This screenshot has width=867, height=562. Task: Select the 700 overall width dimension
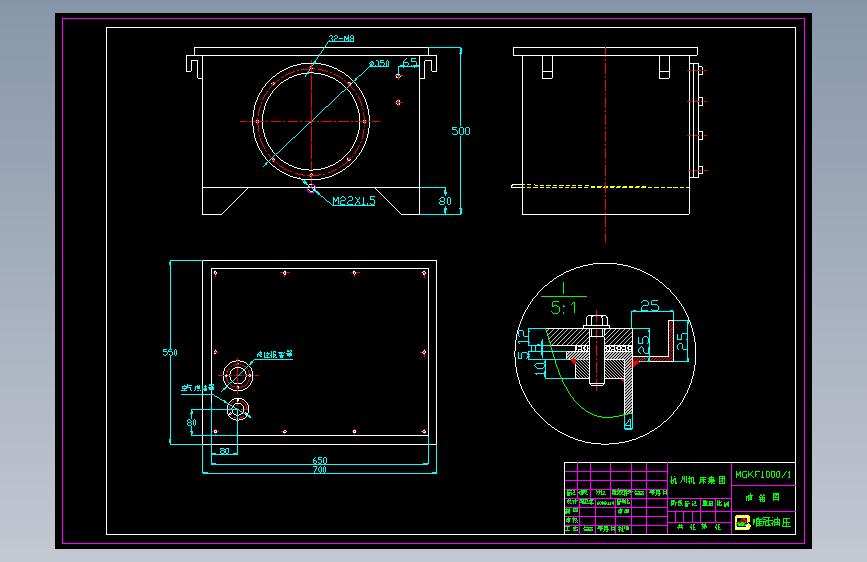[320, 470]
